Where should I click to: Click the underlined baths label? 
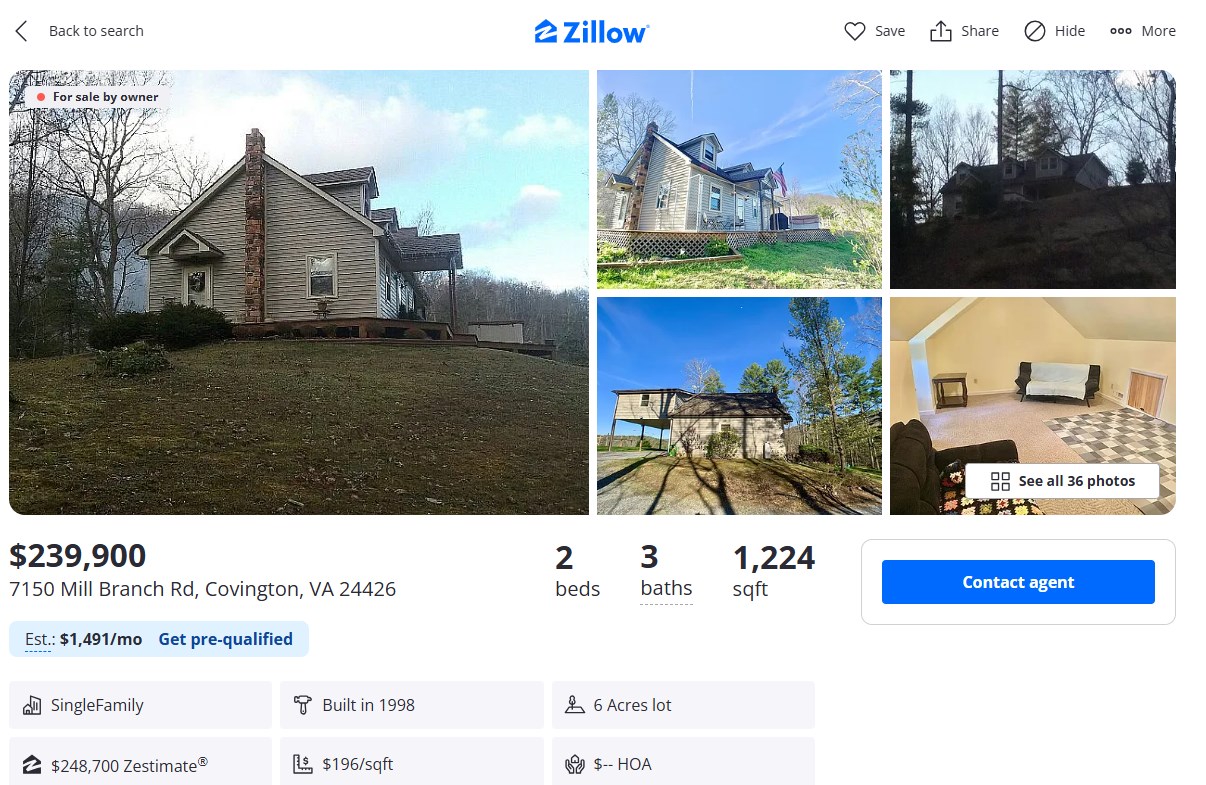point(666,589)
